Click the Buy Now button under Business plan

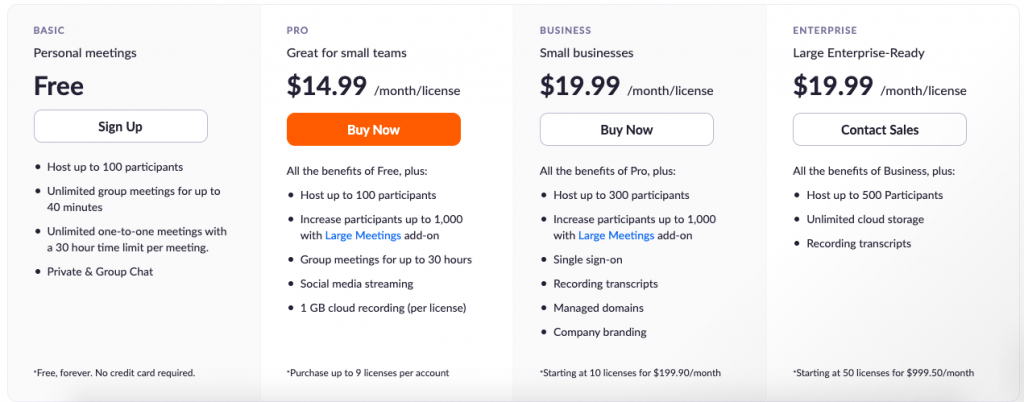(626, 130)
